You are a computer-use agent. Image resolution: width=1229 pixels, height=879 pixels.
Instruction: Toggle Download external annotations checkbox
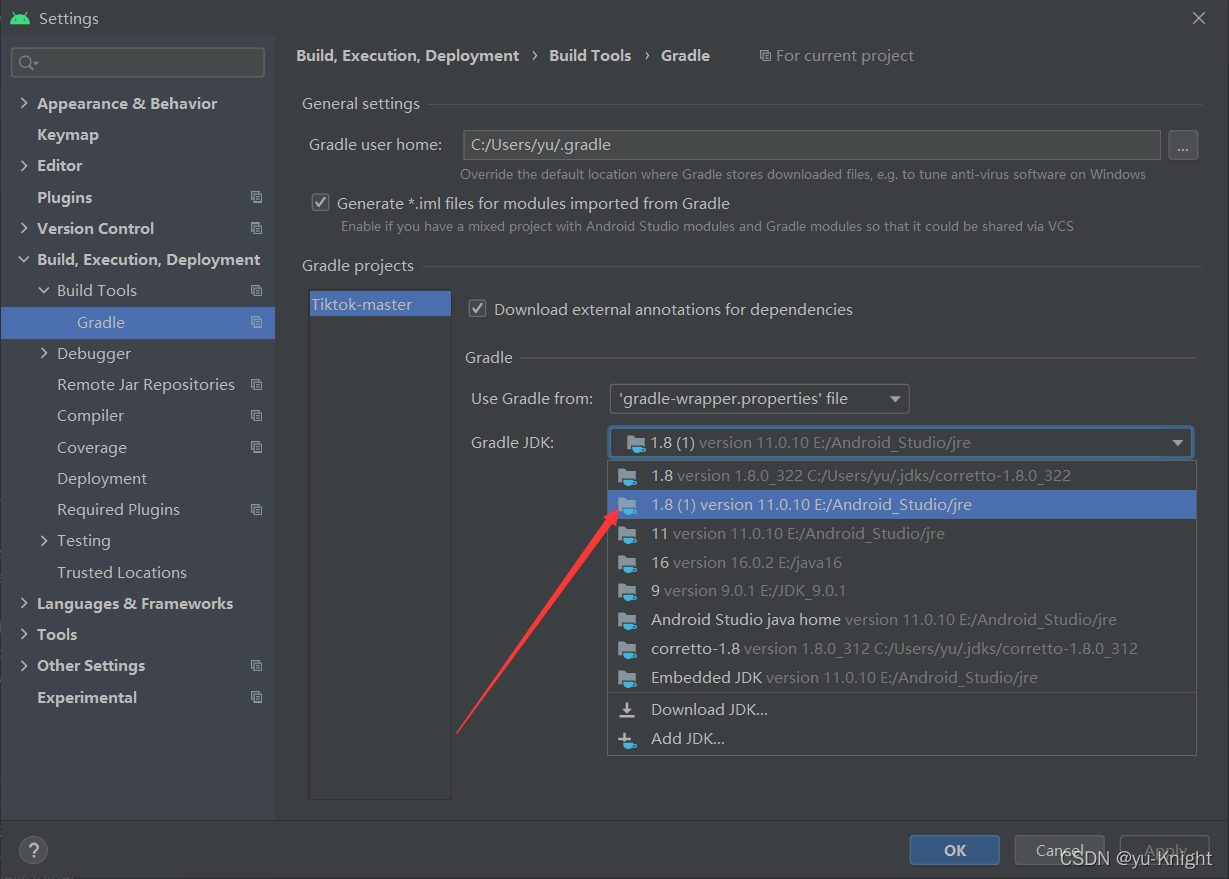point(478,309)
